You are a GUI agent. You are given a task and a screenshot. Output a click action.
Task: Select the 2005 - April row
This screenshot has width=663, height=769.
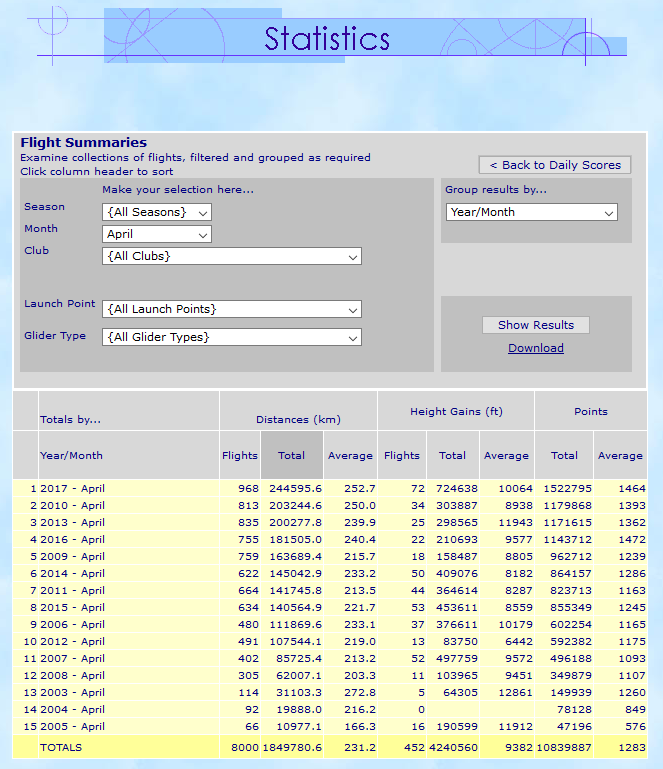[x=72, y=726]
